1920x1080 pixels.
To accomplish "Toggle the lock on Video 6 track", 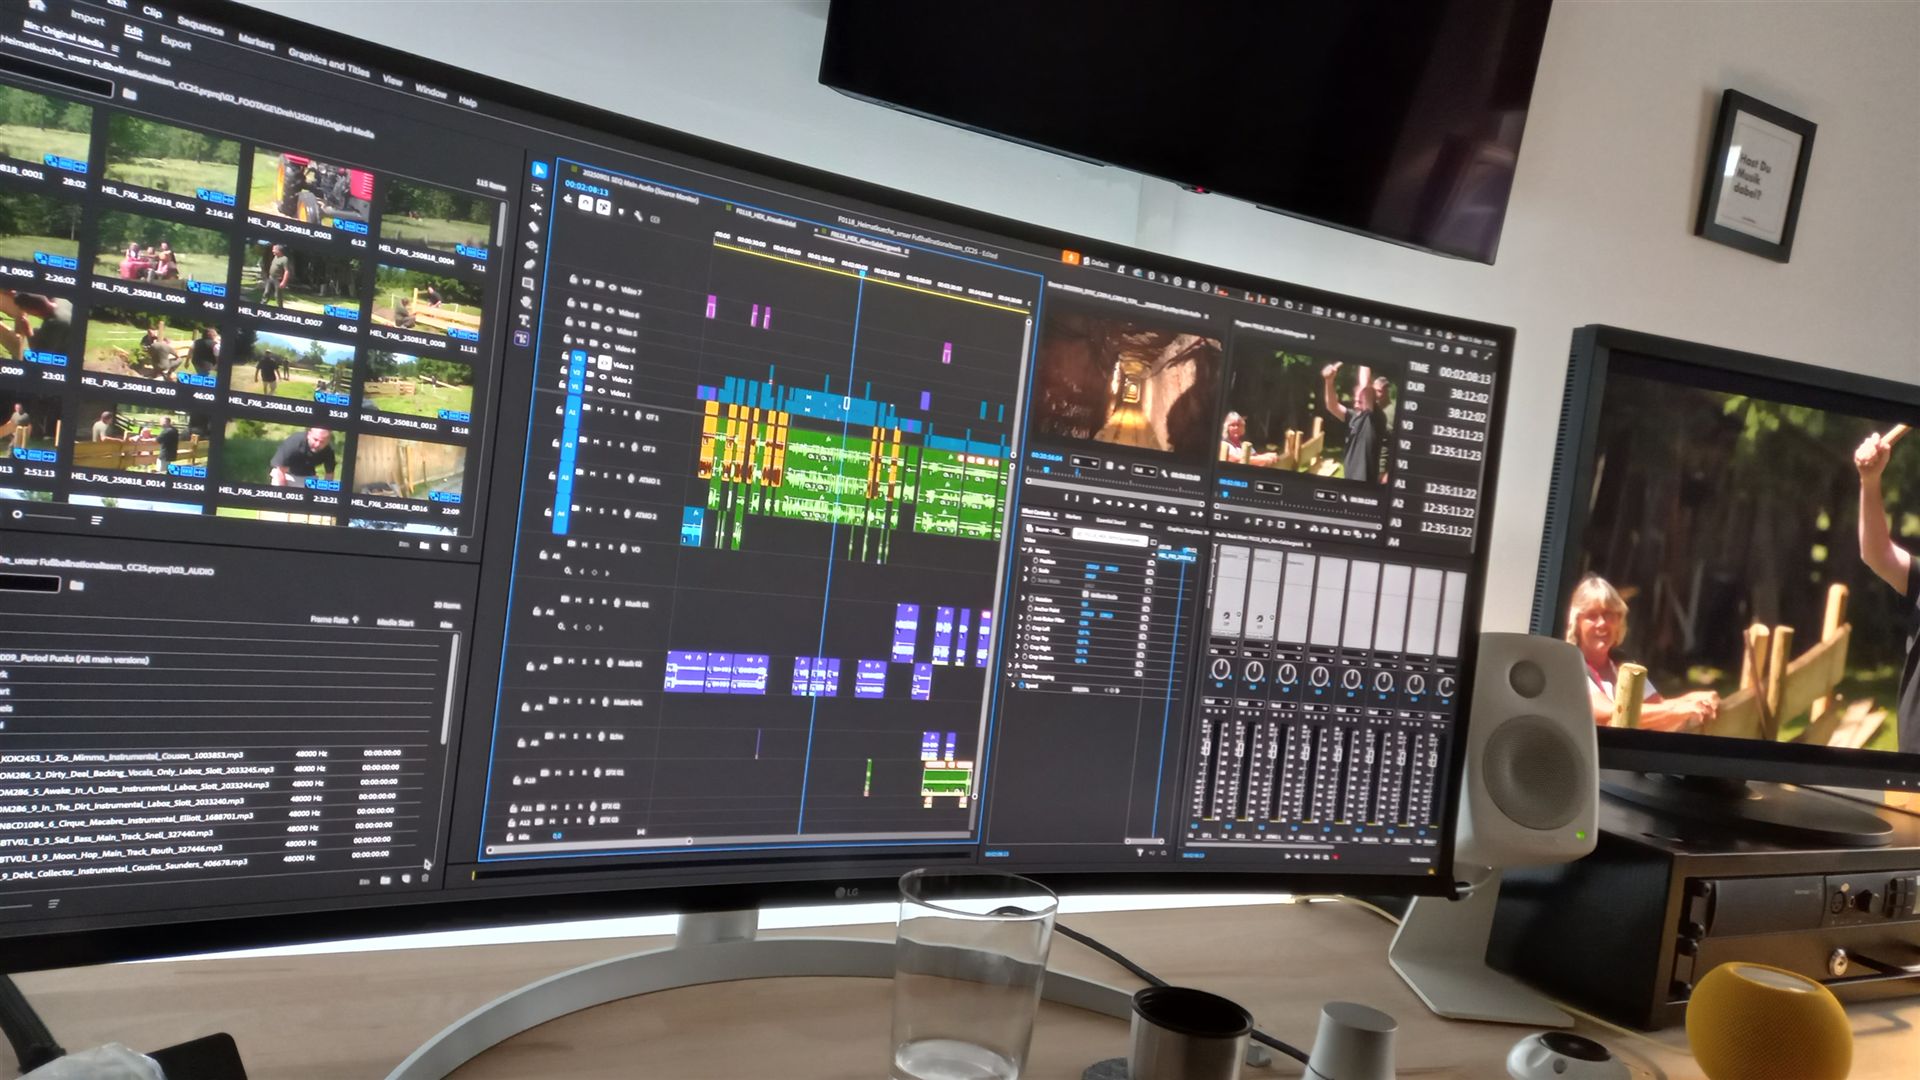I will tap(571, 301).
